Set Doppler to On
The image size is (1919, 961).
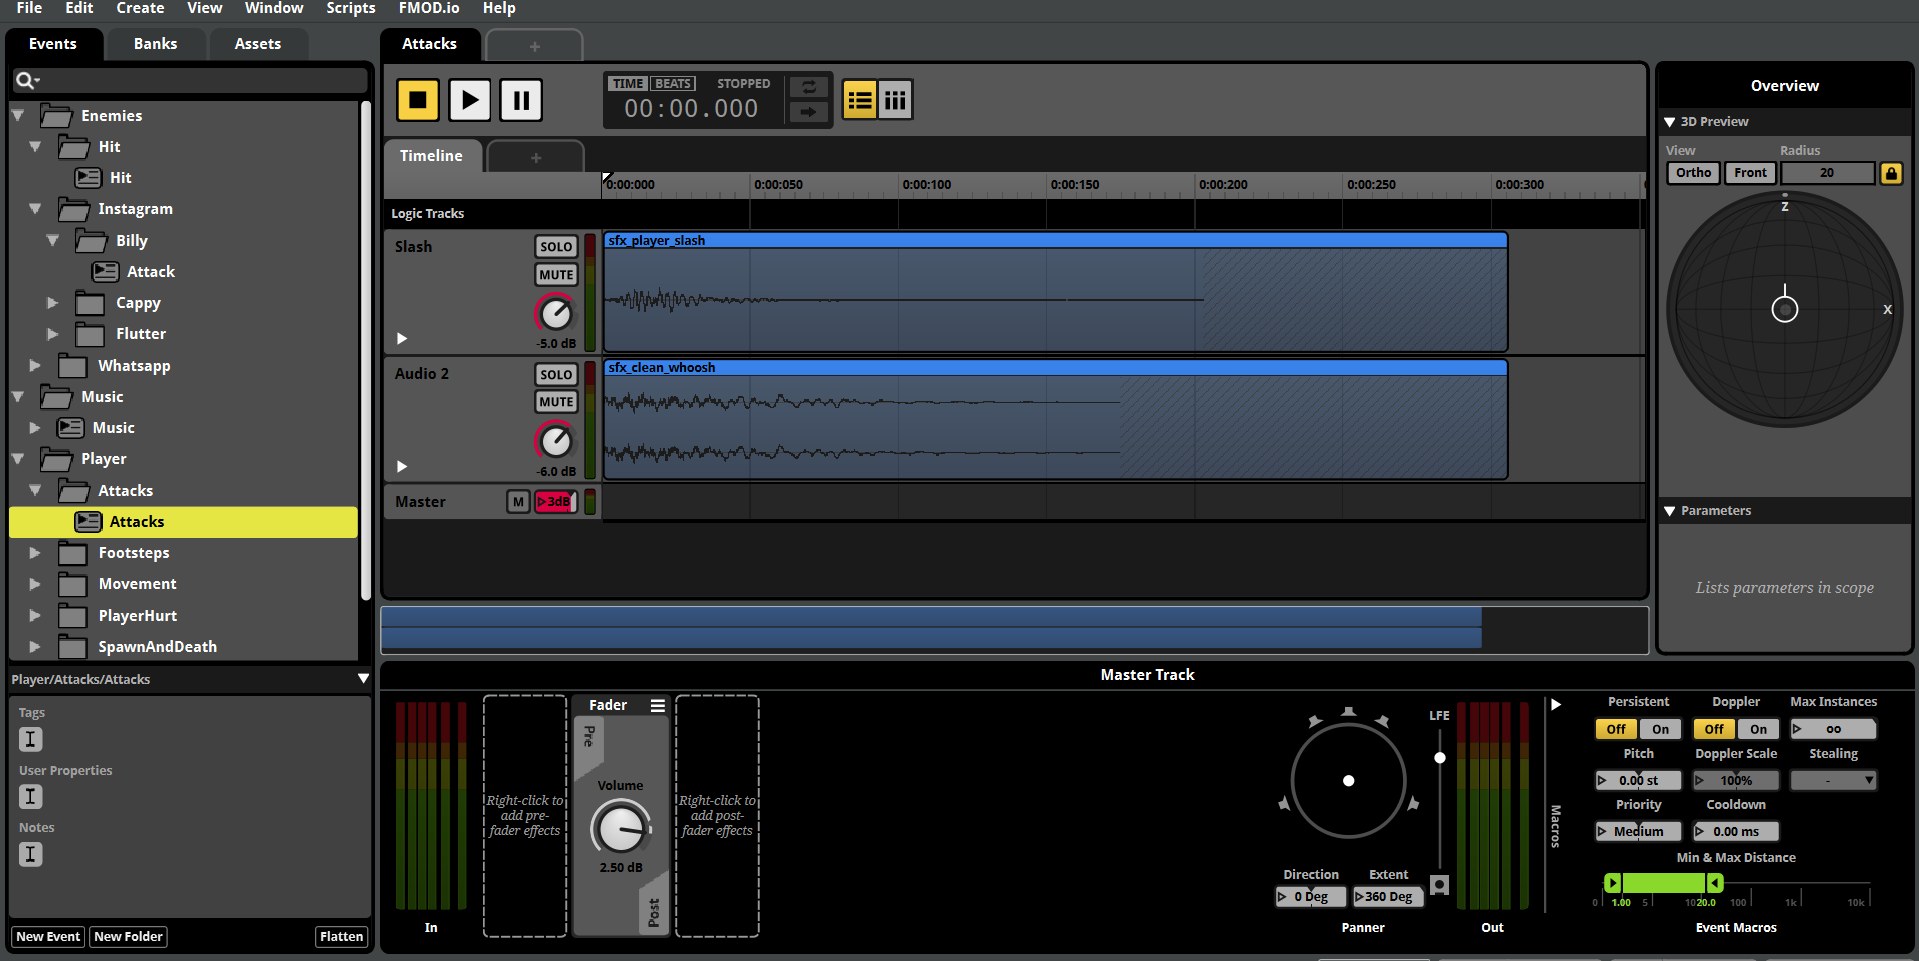click(x=1758, y=729)
